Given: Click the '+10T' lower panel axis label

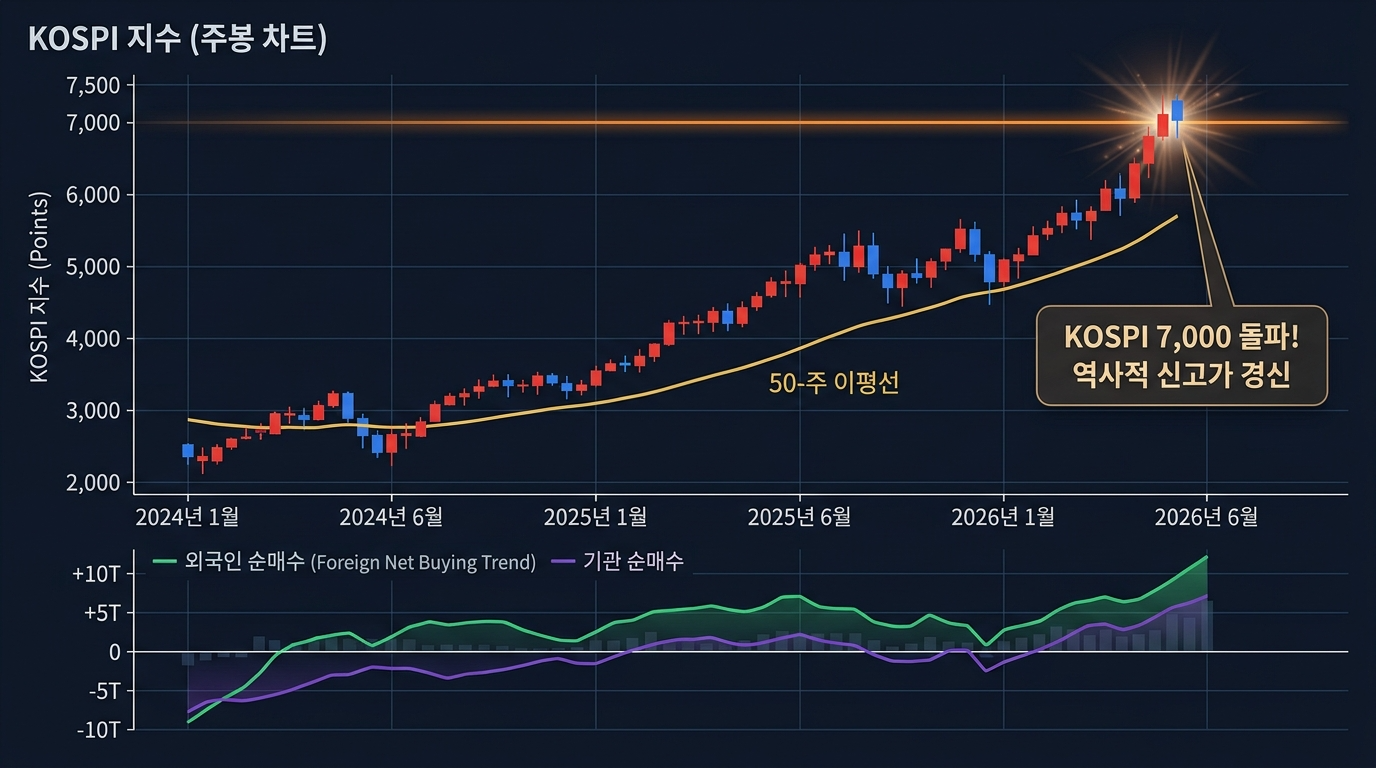Looking at the screenshot, I should 96,575.
